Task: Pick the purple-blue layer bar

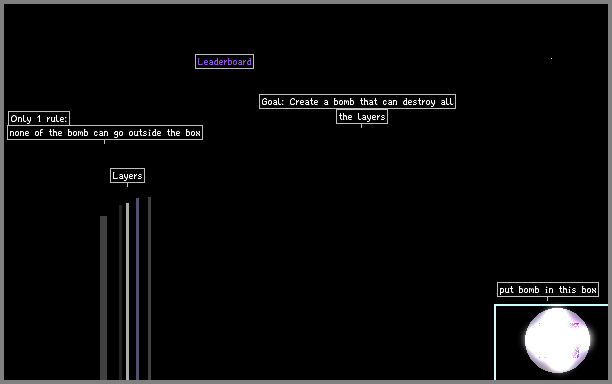Action: pos(137,289)
